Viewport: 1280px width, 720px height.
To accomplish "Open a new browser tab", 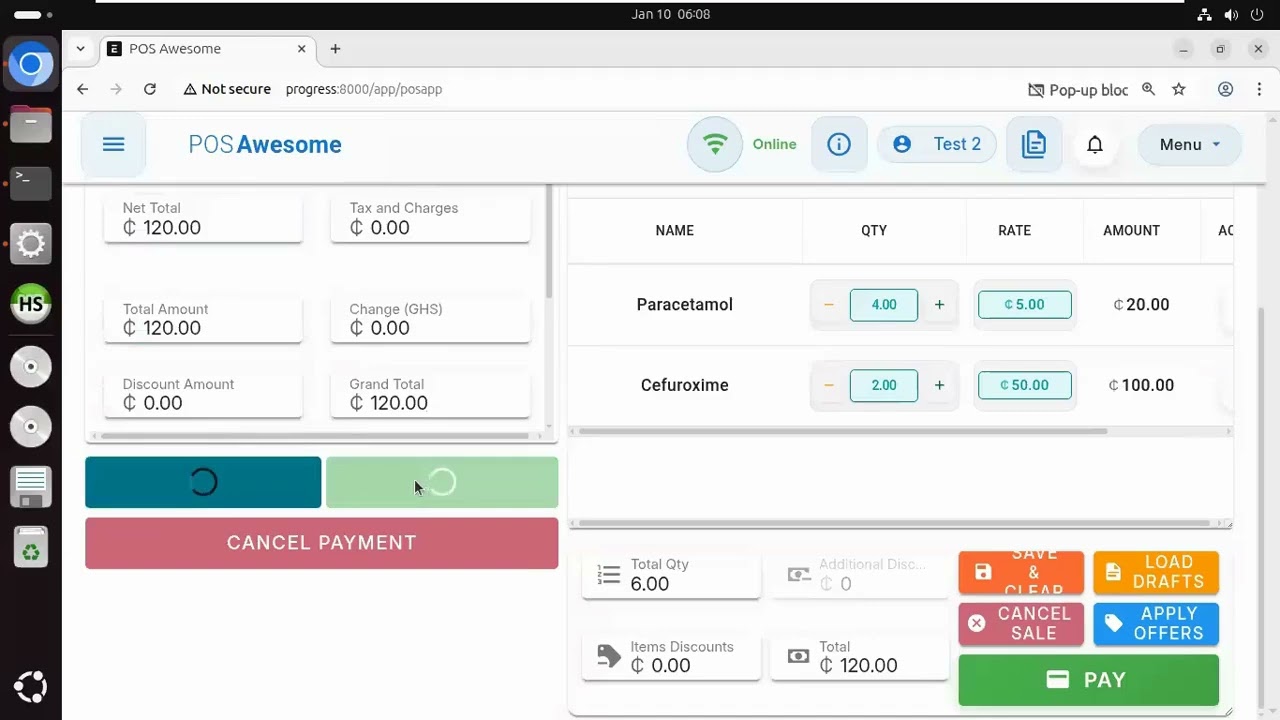I will click(335, 48).
